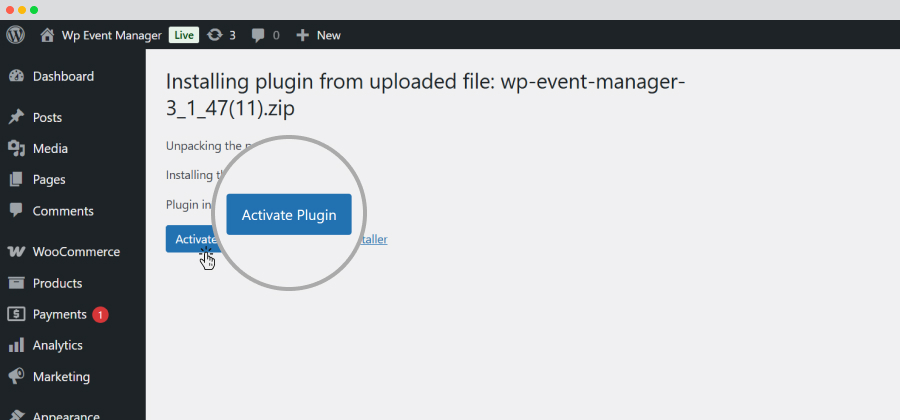This screenshot has width=900, height=420.
Task: Click the Media library icon
Action: [x=16, y=149]
